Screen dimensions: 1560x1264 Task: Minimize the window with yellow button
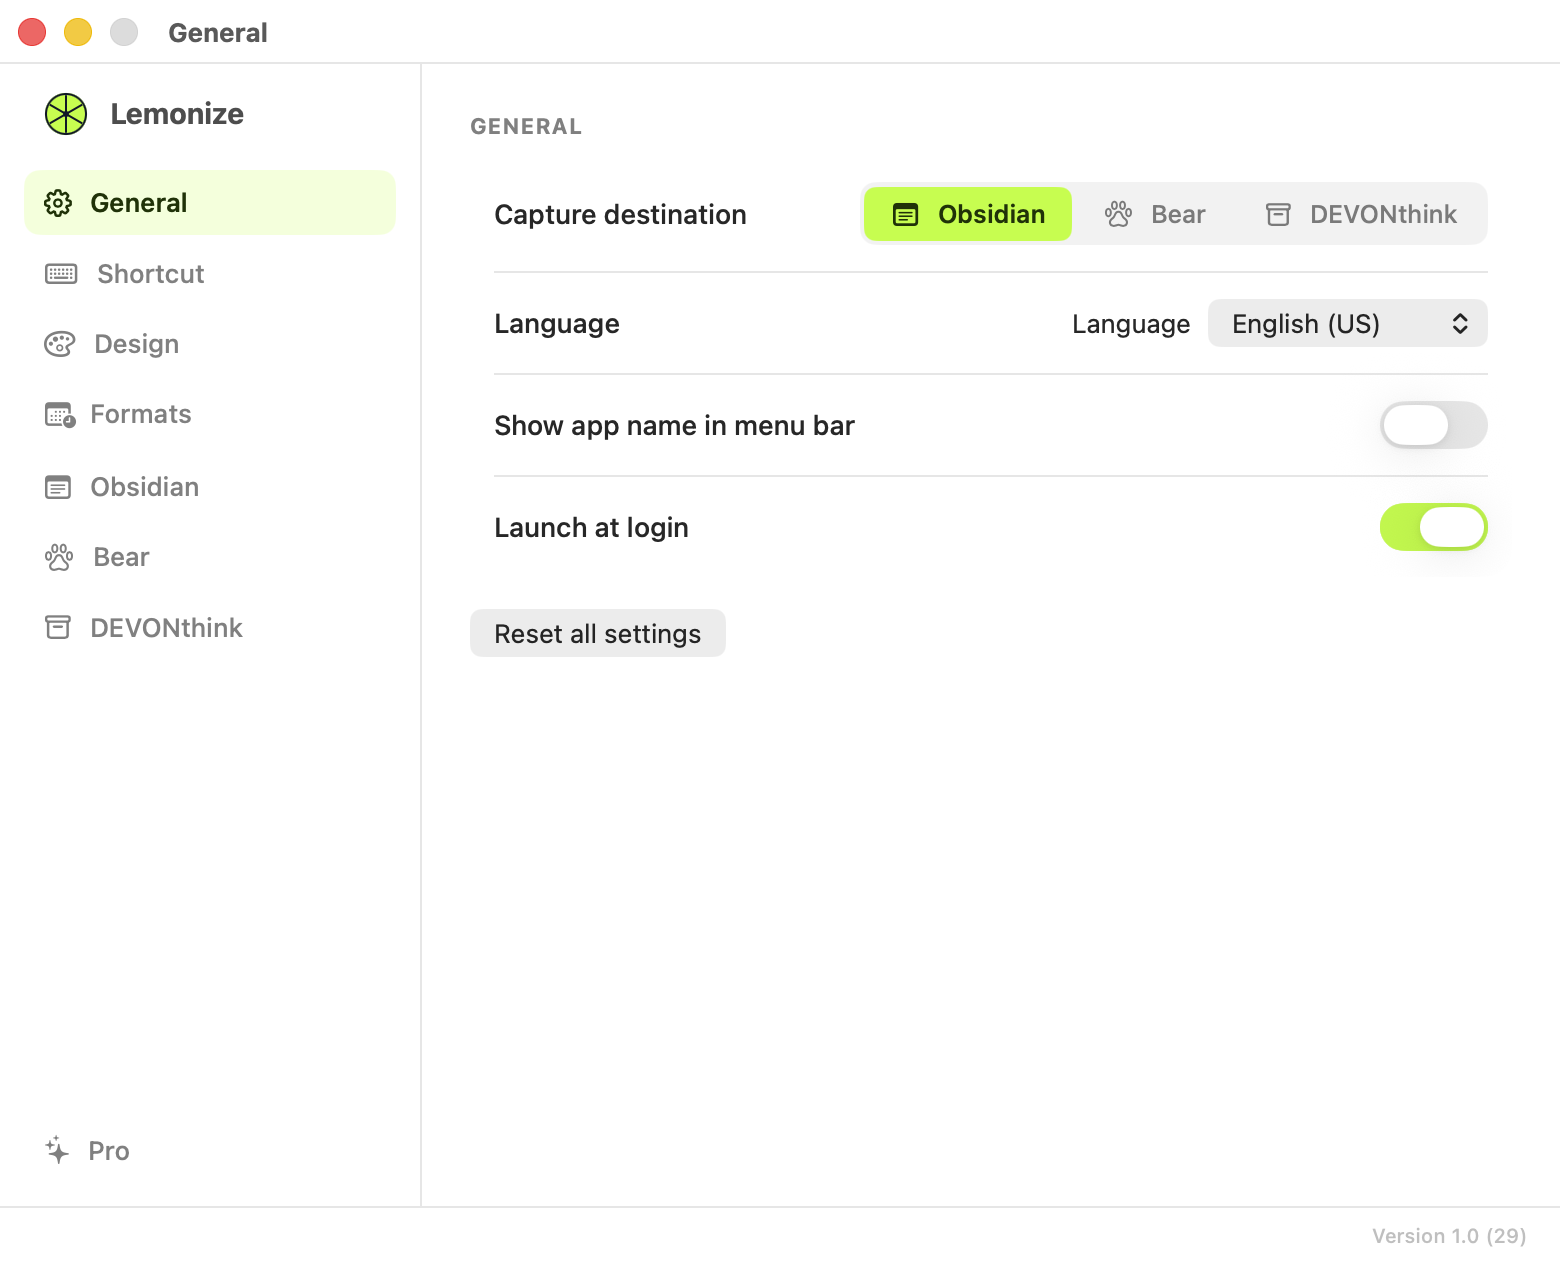pyautogui.click(x=78, y=32)
